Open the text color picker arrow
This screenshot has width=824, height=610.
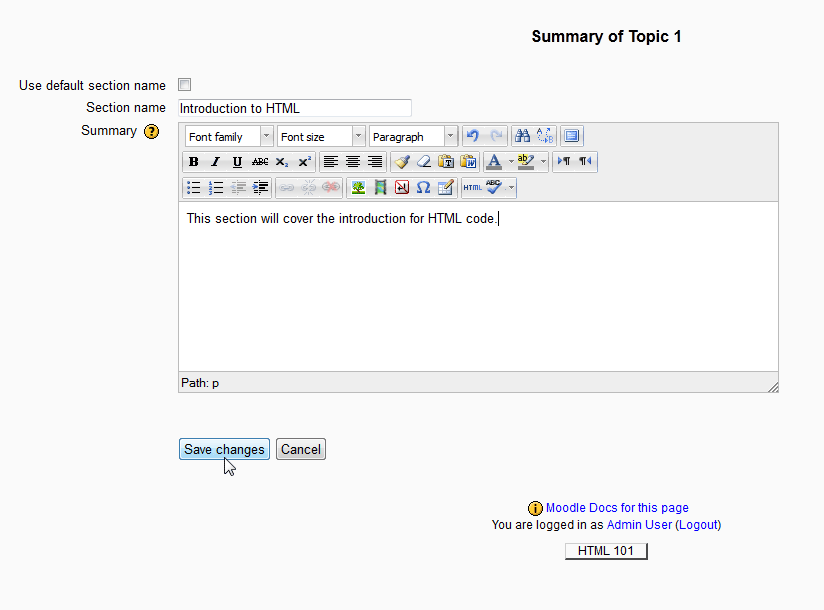[510, 162]
